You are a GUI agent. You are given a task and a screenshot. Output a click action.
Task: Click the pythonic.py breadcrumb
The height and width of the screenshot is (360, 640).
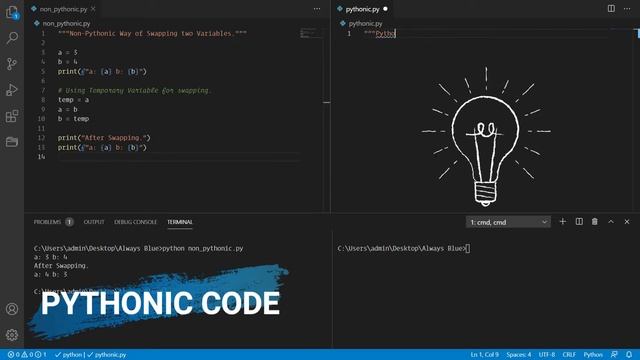pos(362,24)
